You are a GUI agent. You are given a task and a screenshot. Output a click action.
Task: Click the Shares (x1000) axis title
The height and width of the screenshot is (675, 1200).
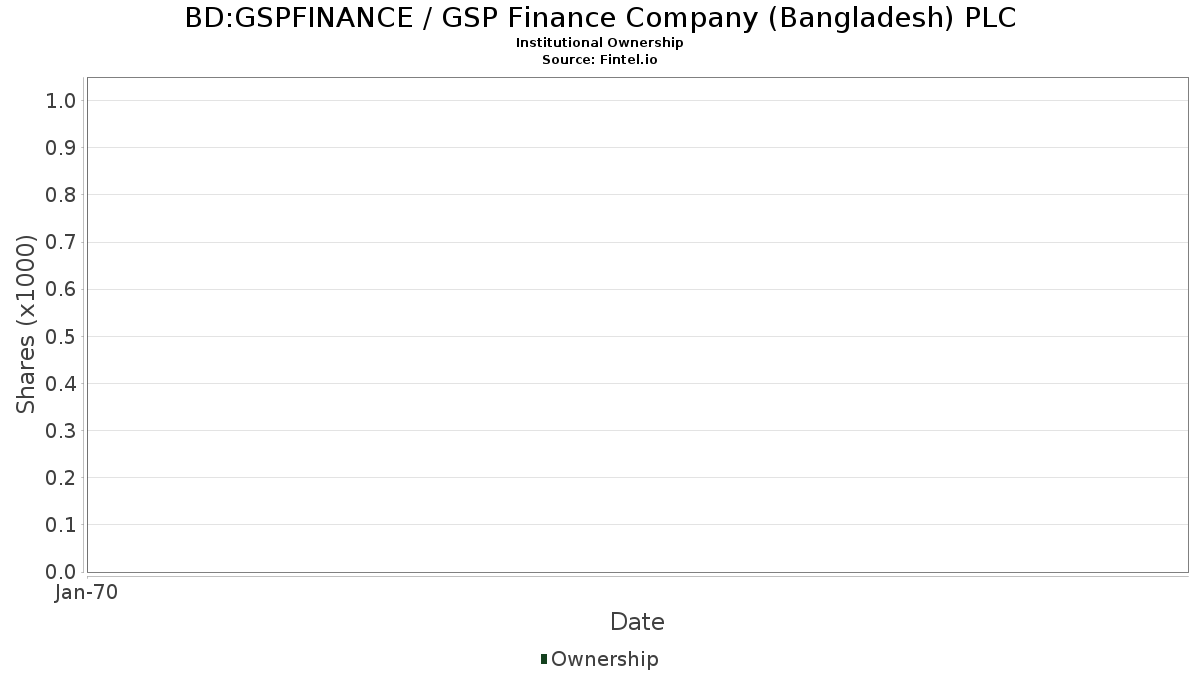coord(26,324)
